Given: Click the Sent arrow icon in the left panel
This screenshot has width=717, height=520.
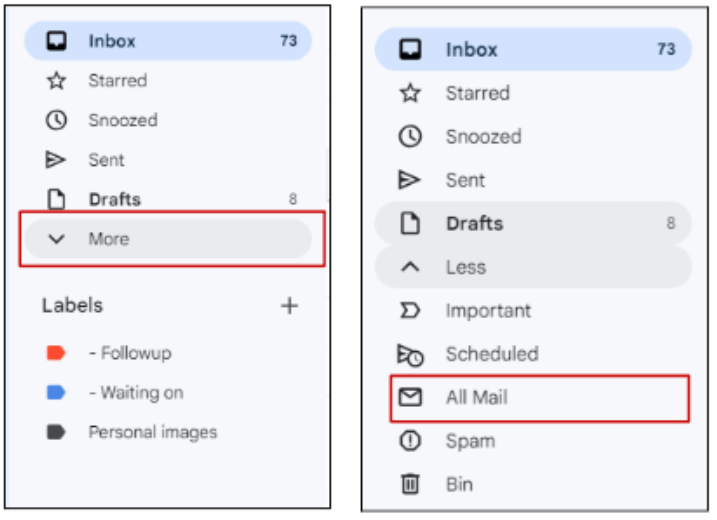Looking at the screenshot, I should (x=56, y=160).
